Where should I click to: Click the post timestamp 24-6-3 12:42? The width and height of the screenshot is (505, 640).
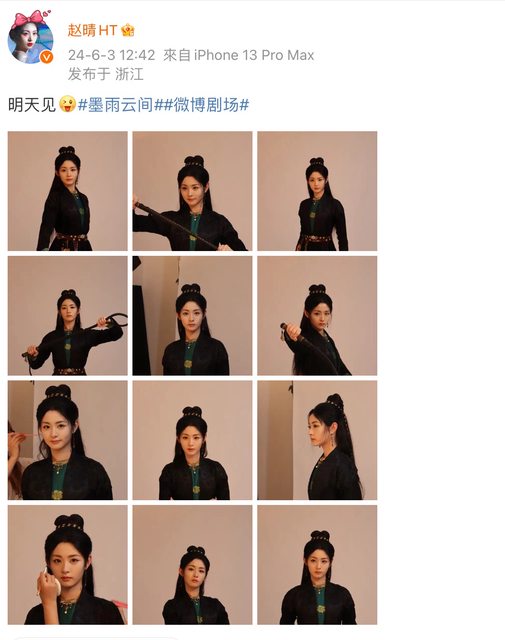pos(111,55)
